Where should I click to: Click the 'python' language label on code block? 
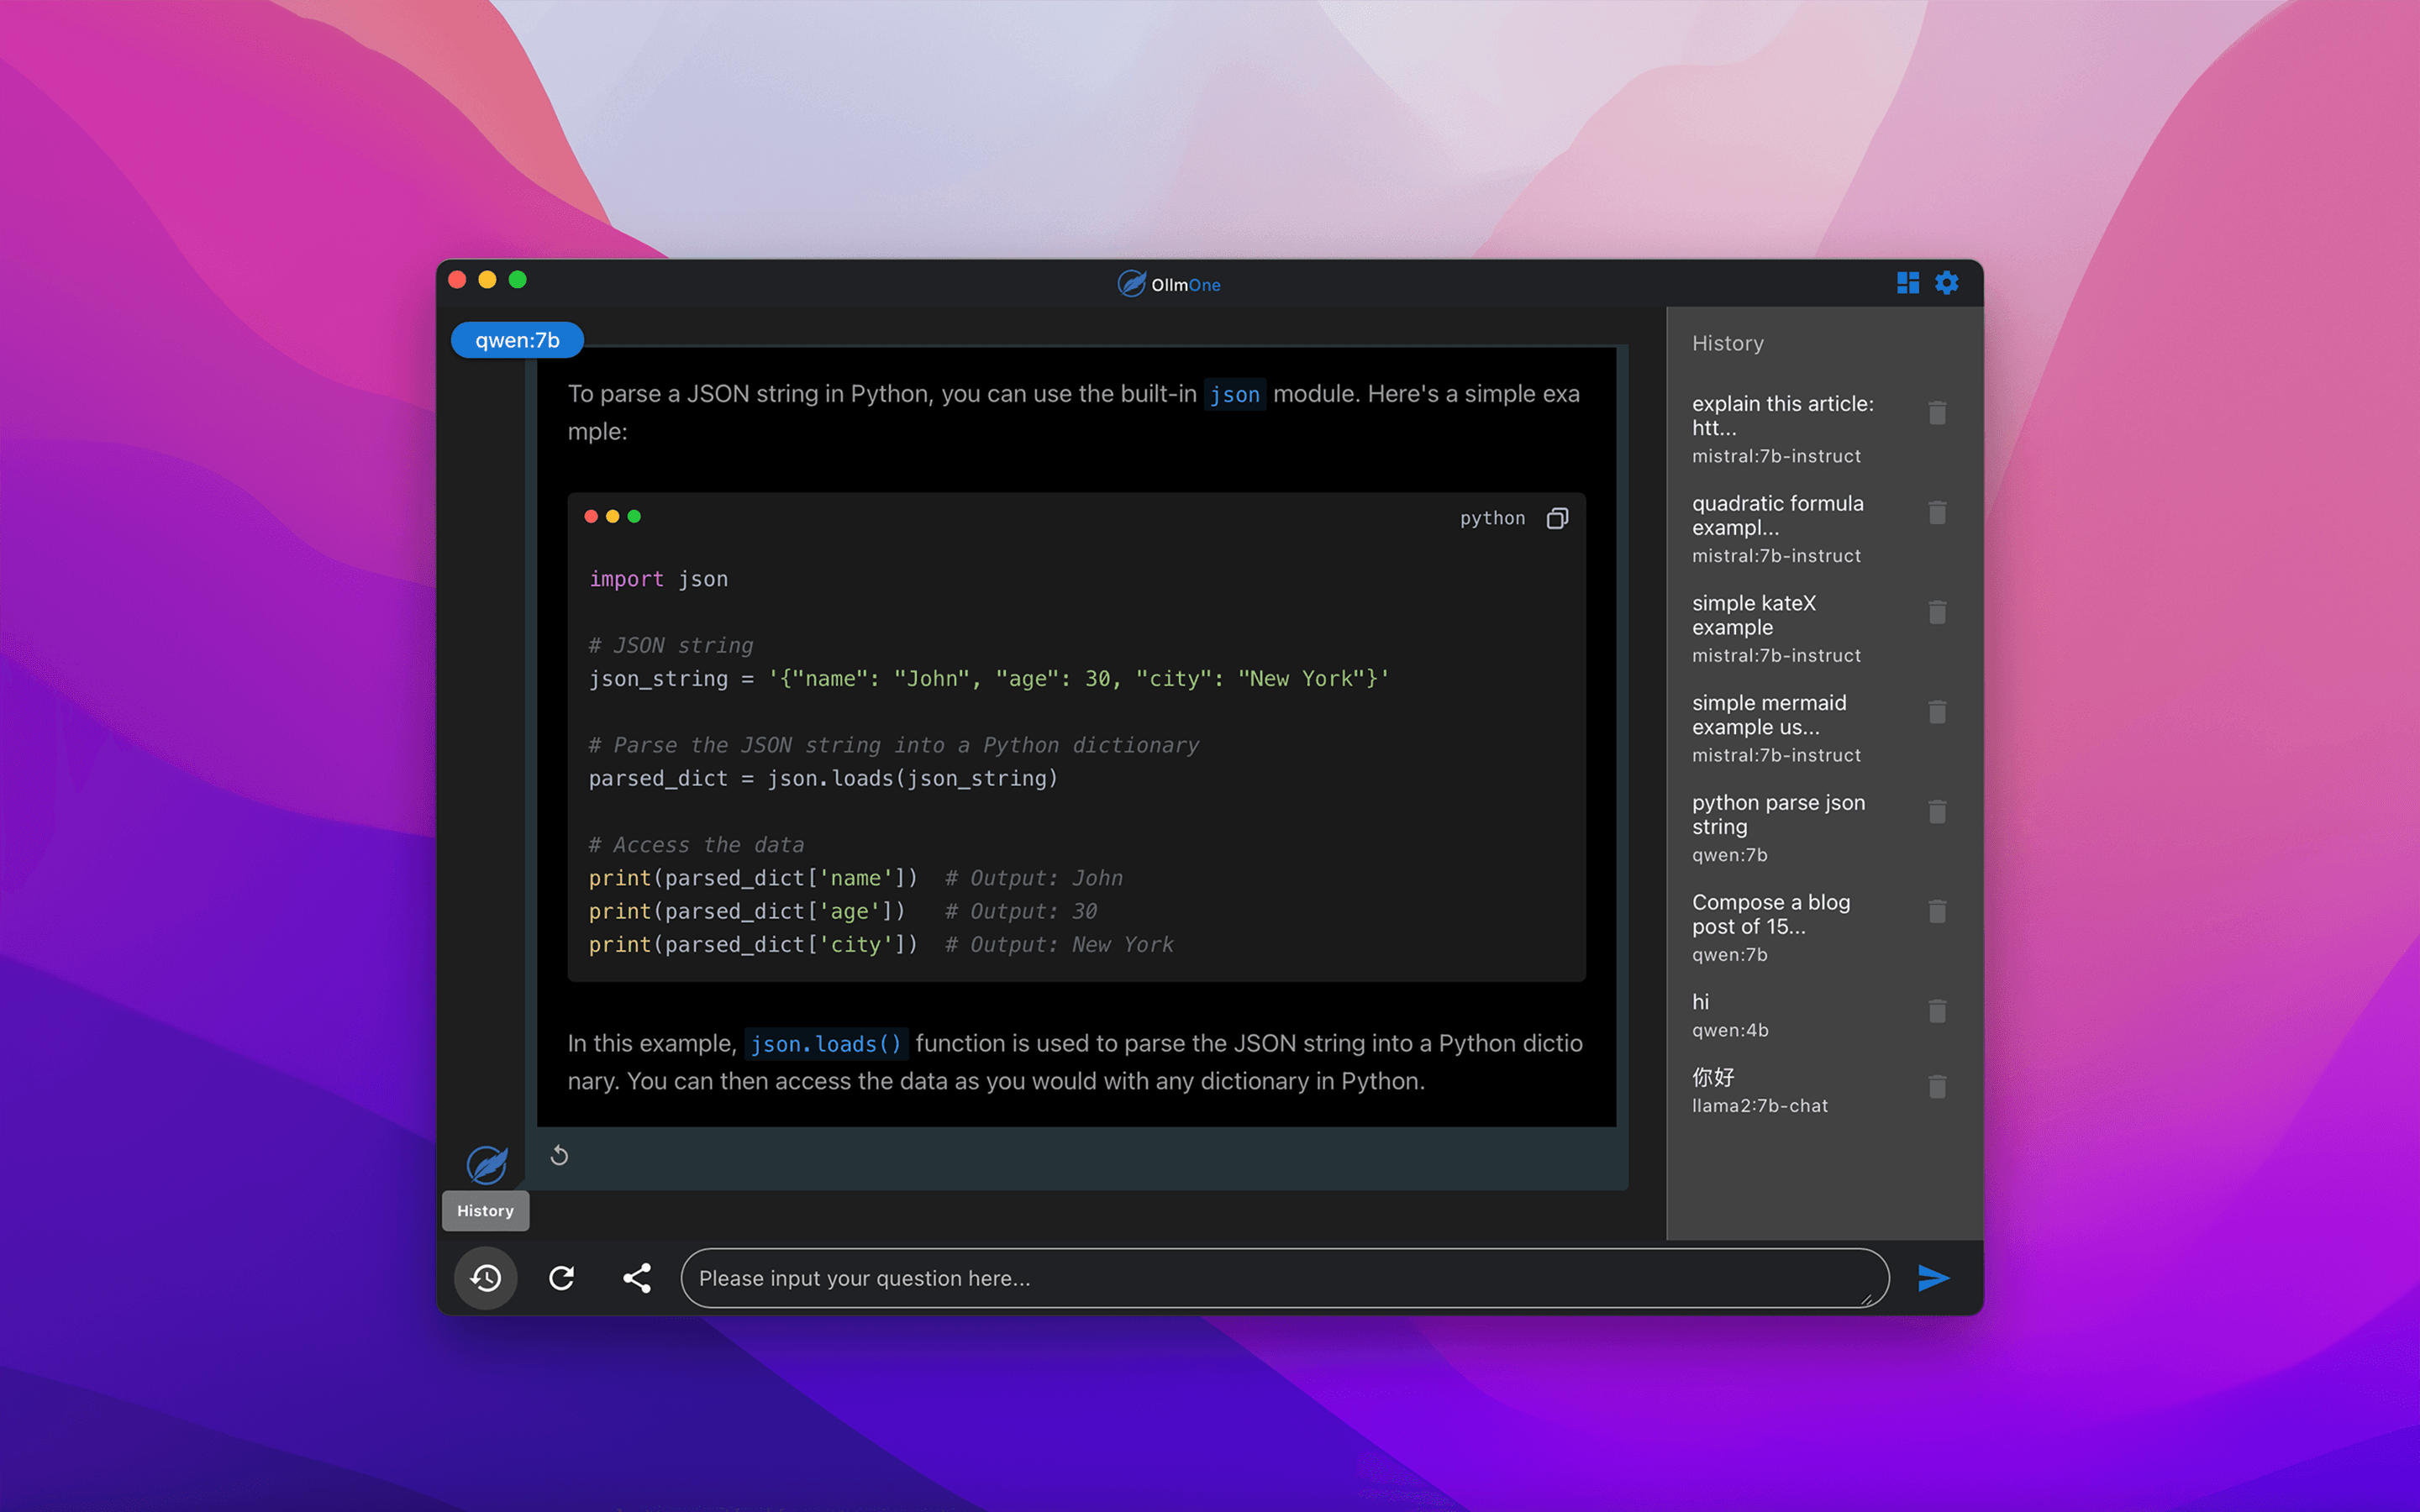[1492, 518]
